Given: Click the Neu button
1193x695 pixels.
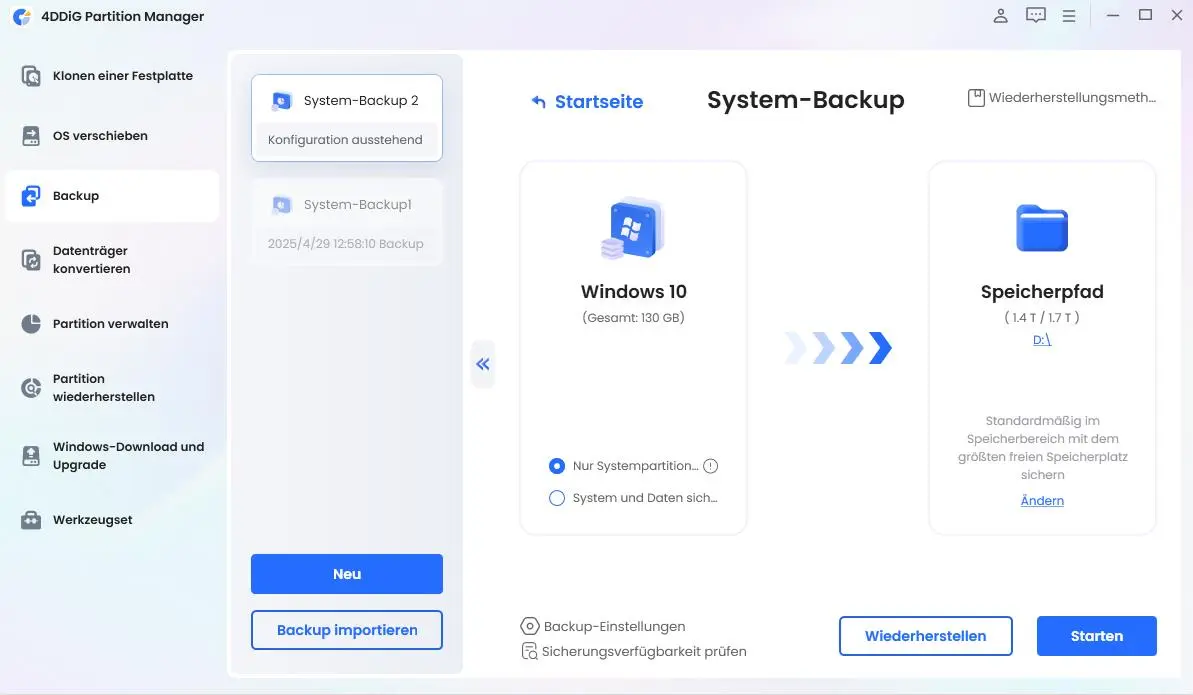Looking at the screenshot, I should (347, 574).
